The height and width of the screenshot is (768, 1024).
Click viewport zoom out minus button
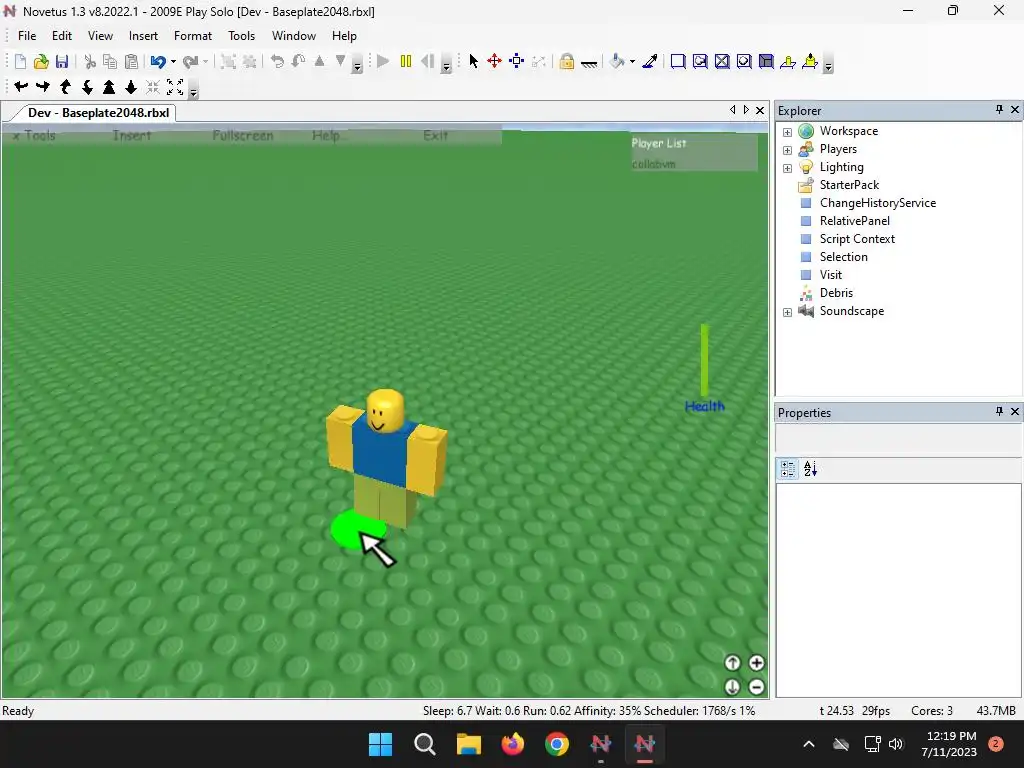pos(756,687)
